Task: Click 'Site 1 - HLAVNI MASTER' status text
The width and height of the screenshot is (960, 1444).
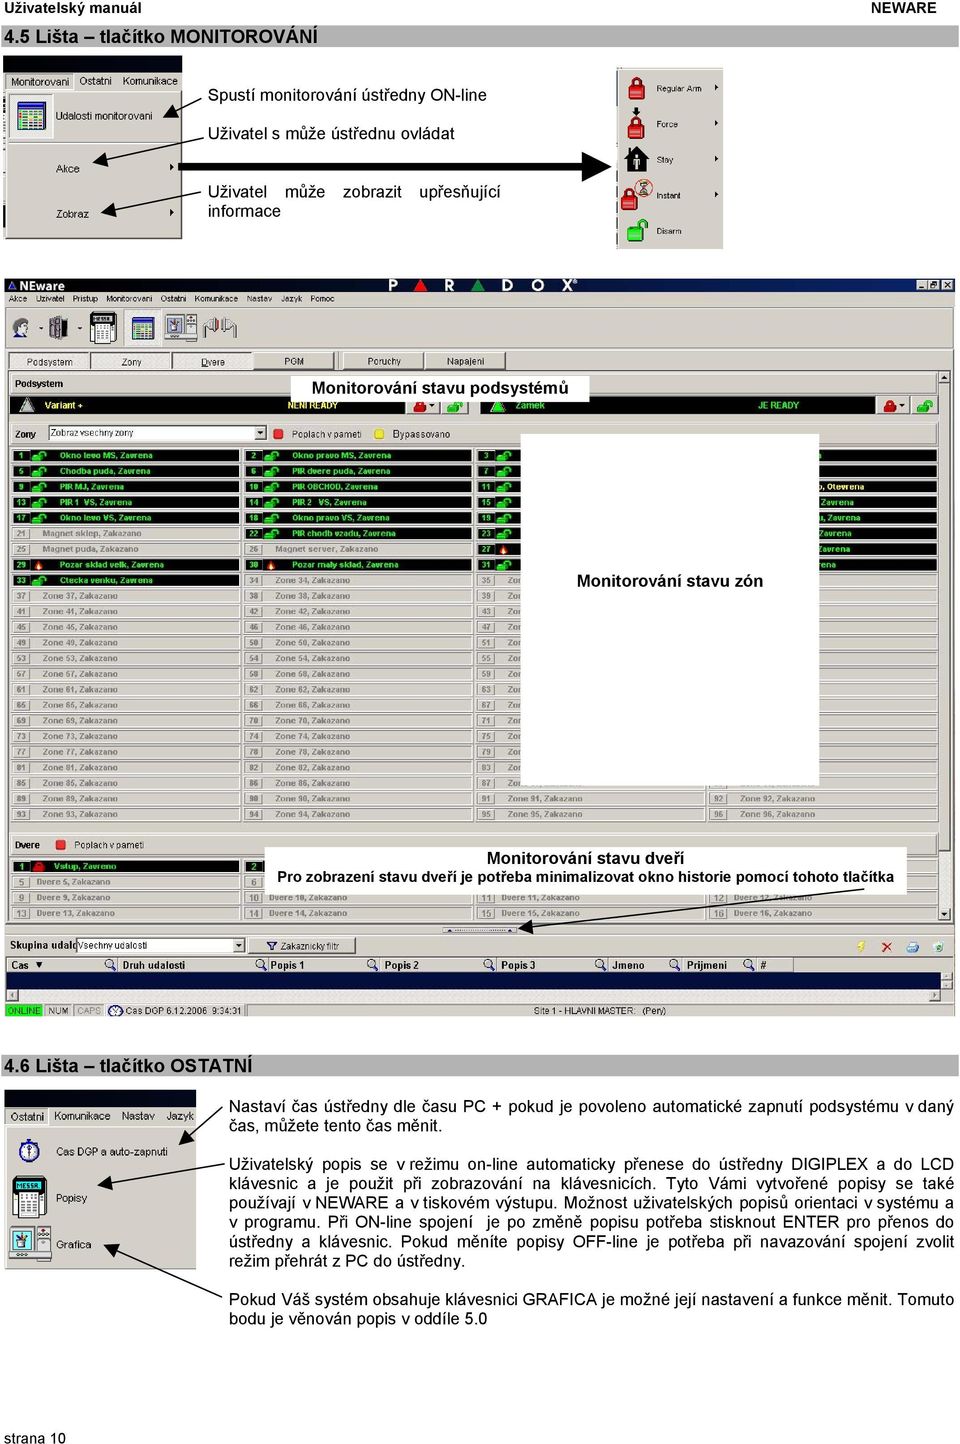Action: [x=585, y=1011]
